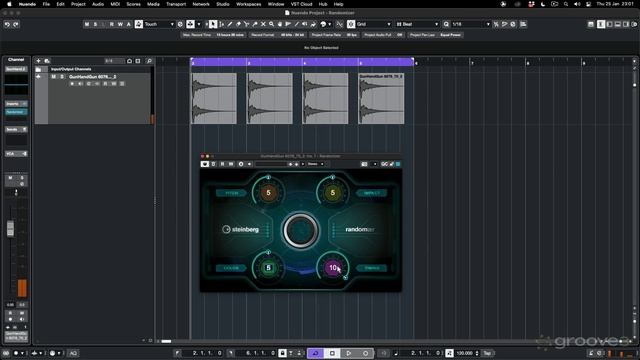Click the purple Timing knob showing 10
The image size is (640, 360).
(333, 268)
